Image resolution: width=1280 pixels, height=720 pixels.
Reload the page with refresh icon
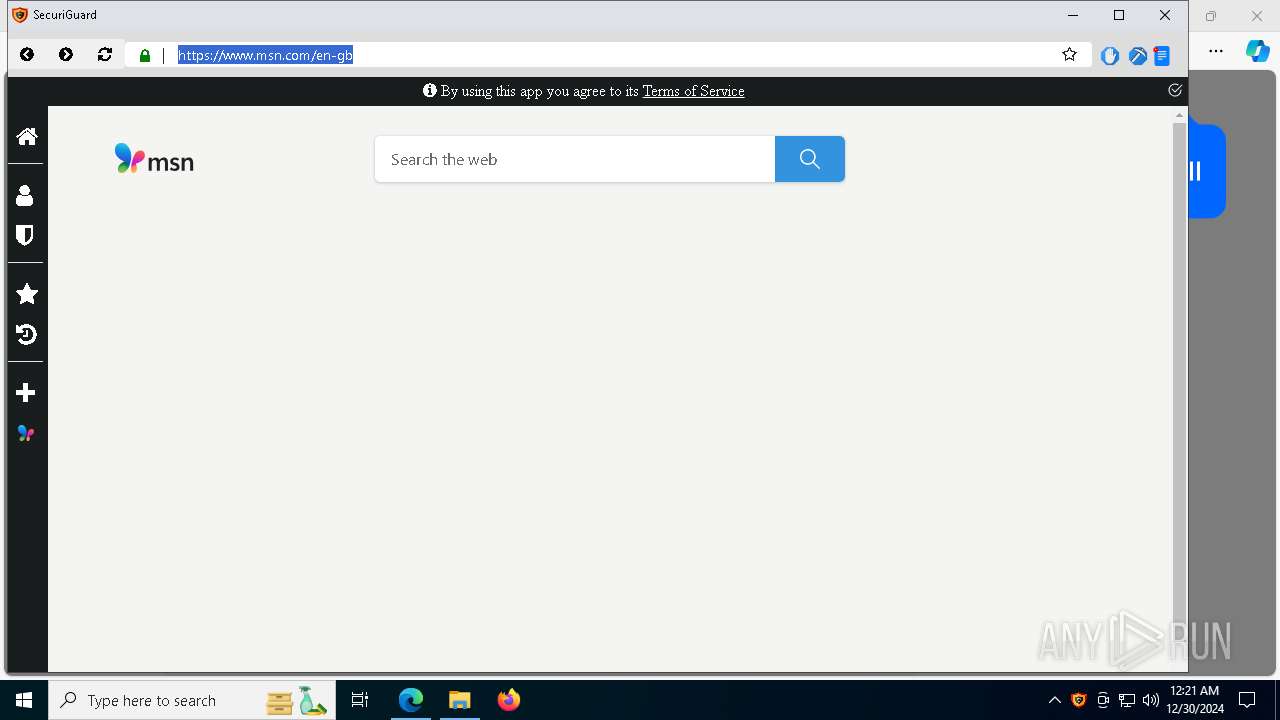coord(105,55)
